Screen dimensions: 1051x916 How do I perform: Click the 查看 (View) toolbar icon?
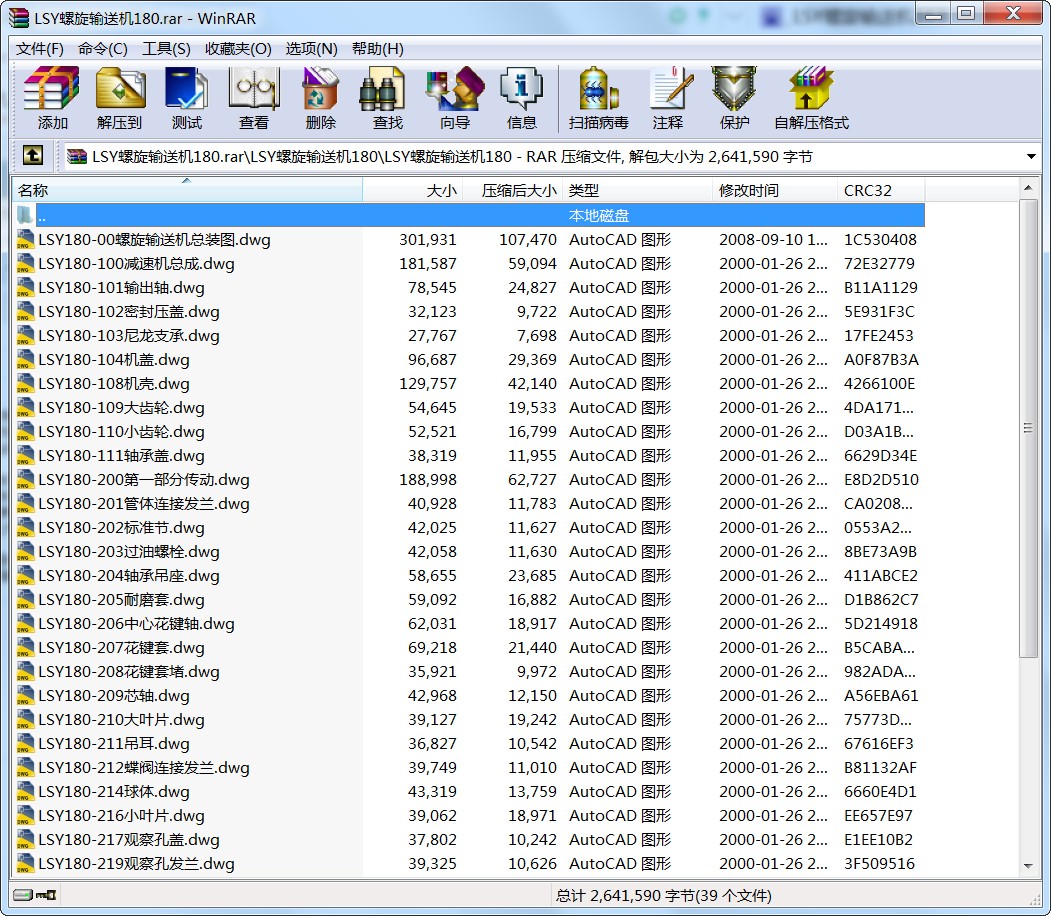[x=253, y=88]
